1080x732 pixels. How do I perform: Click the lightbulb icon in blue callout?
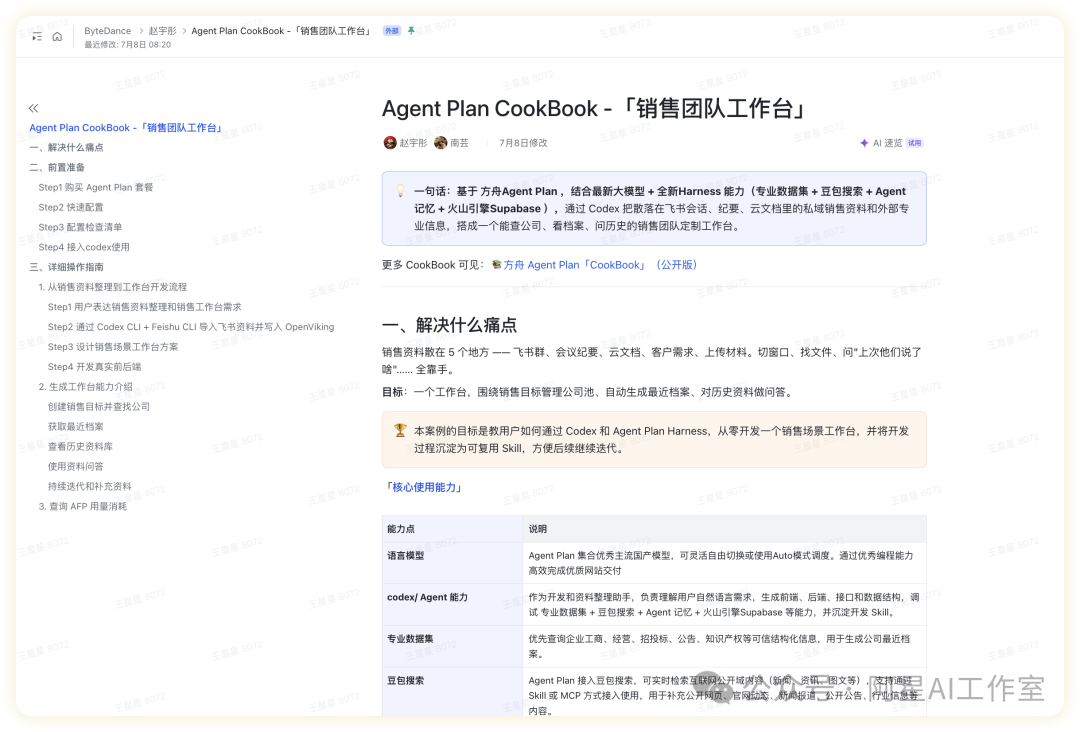click(x=400, y=191)
